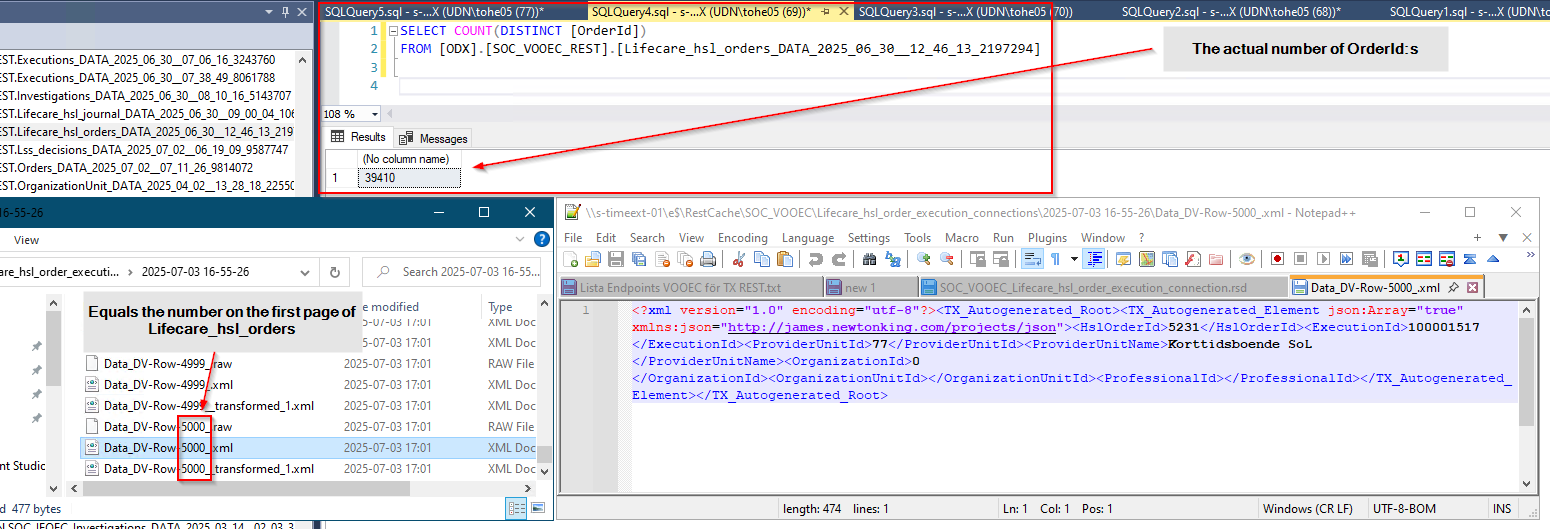Open Replace dialog in Notepad++ toolbar

[x=892, y=259]
